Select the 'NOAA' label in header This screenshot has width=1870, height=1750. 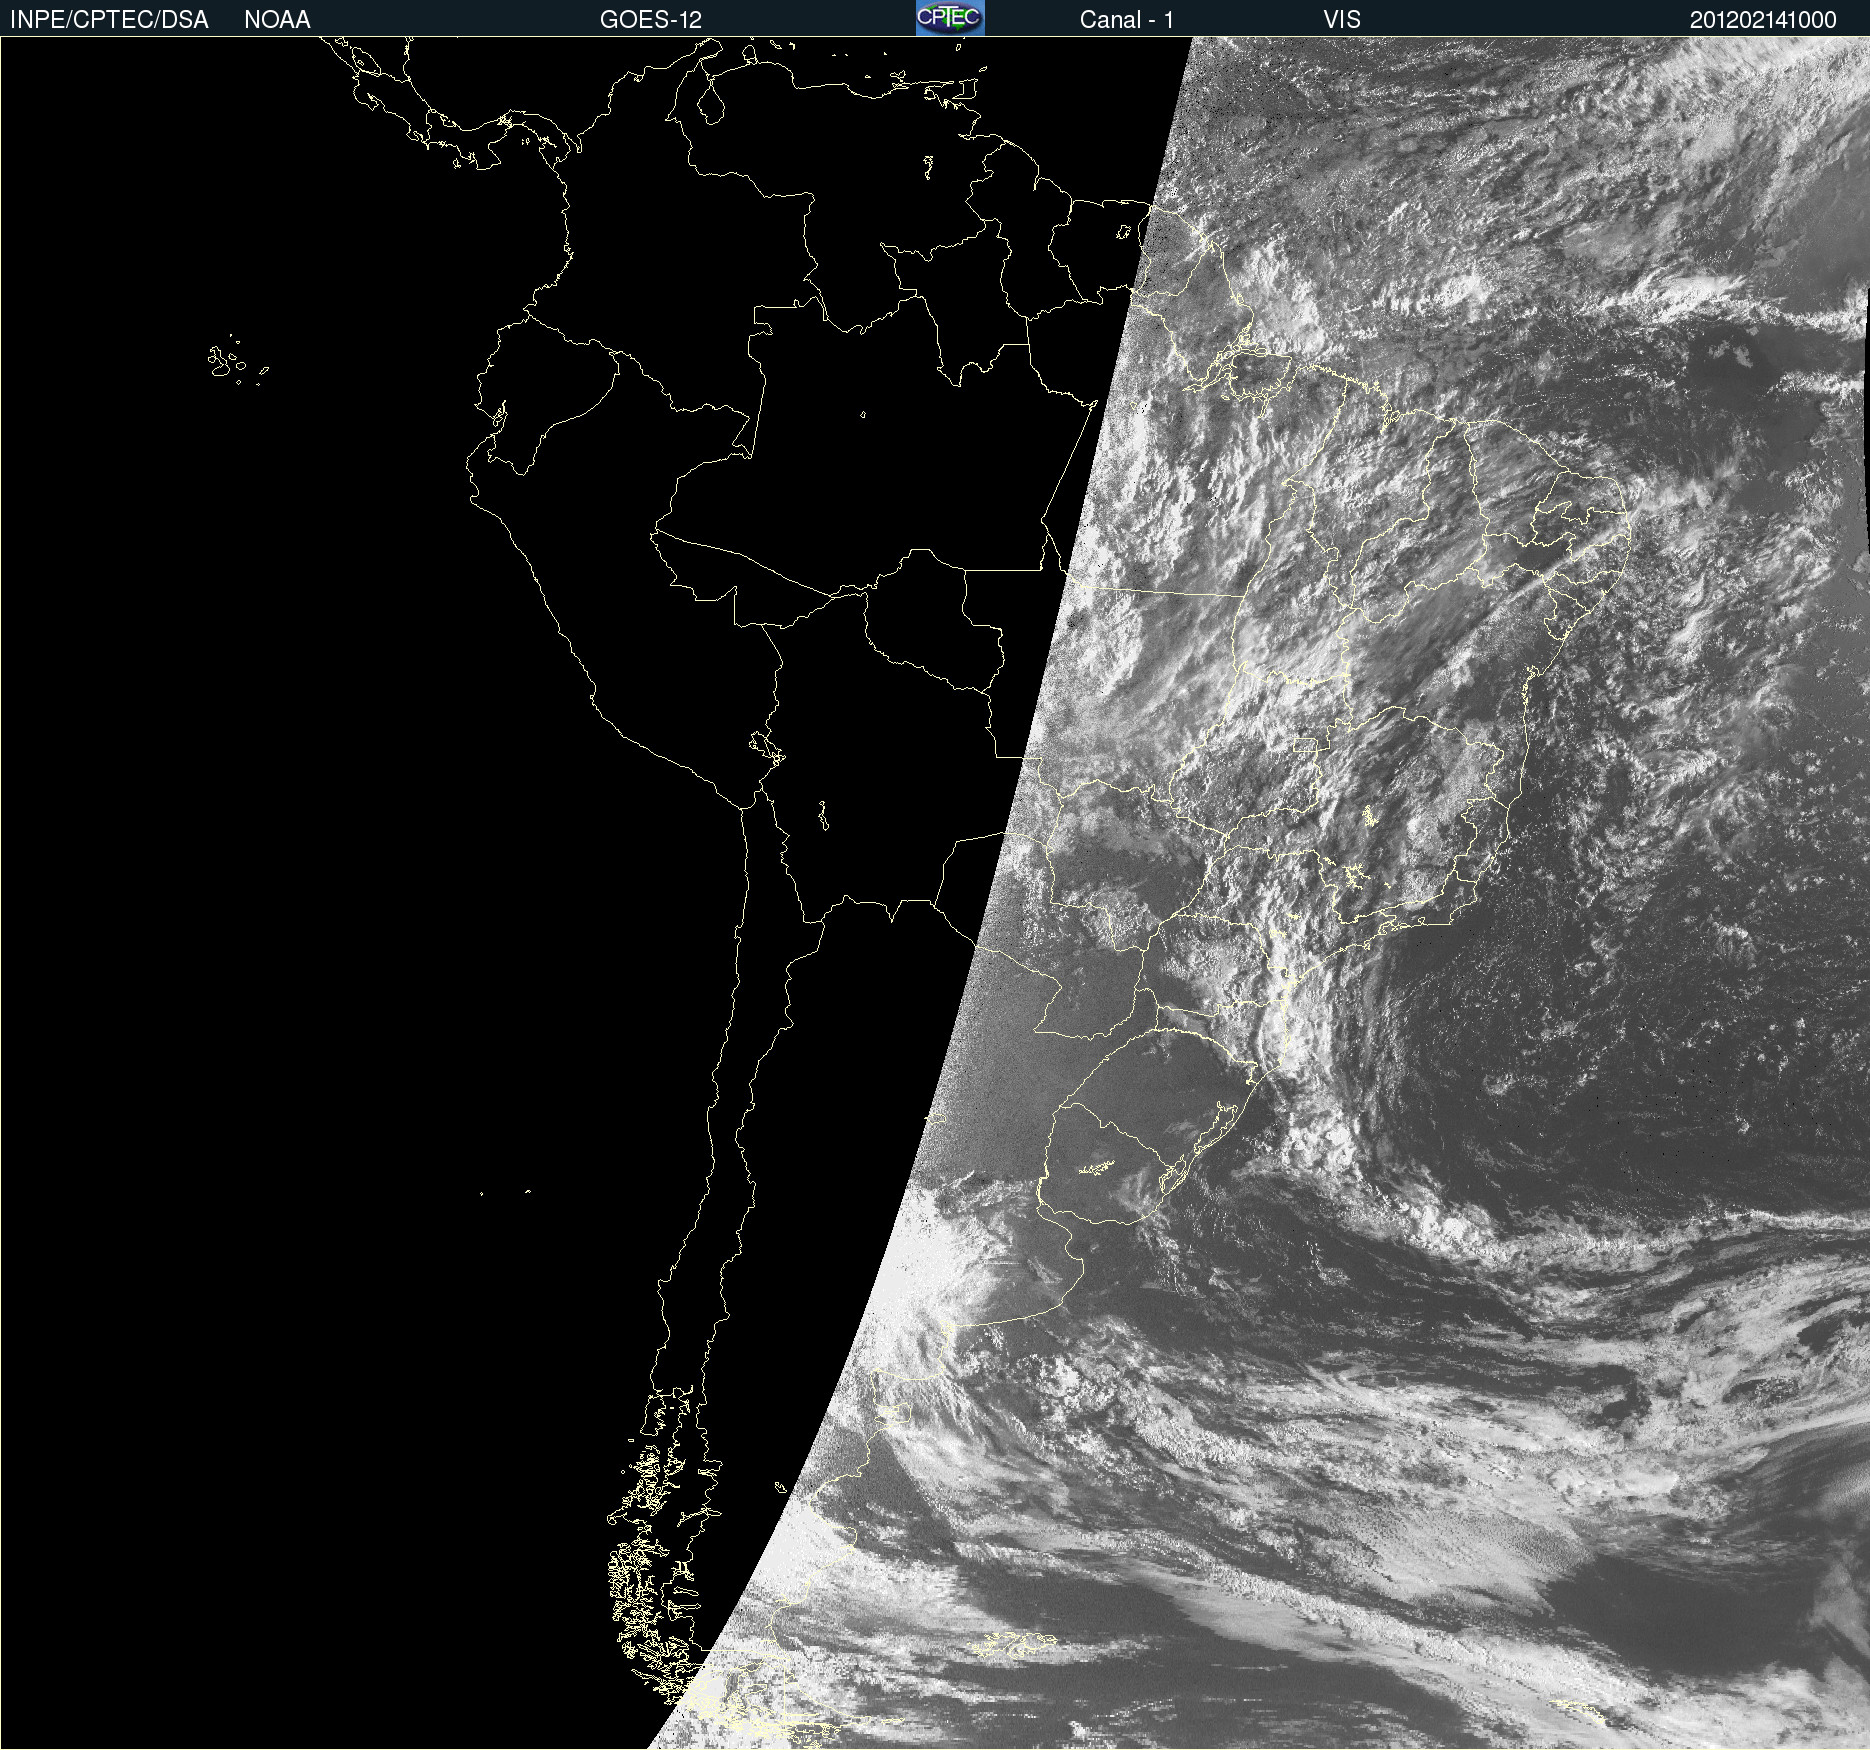pos(277,20)
